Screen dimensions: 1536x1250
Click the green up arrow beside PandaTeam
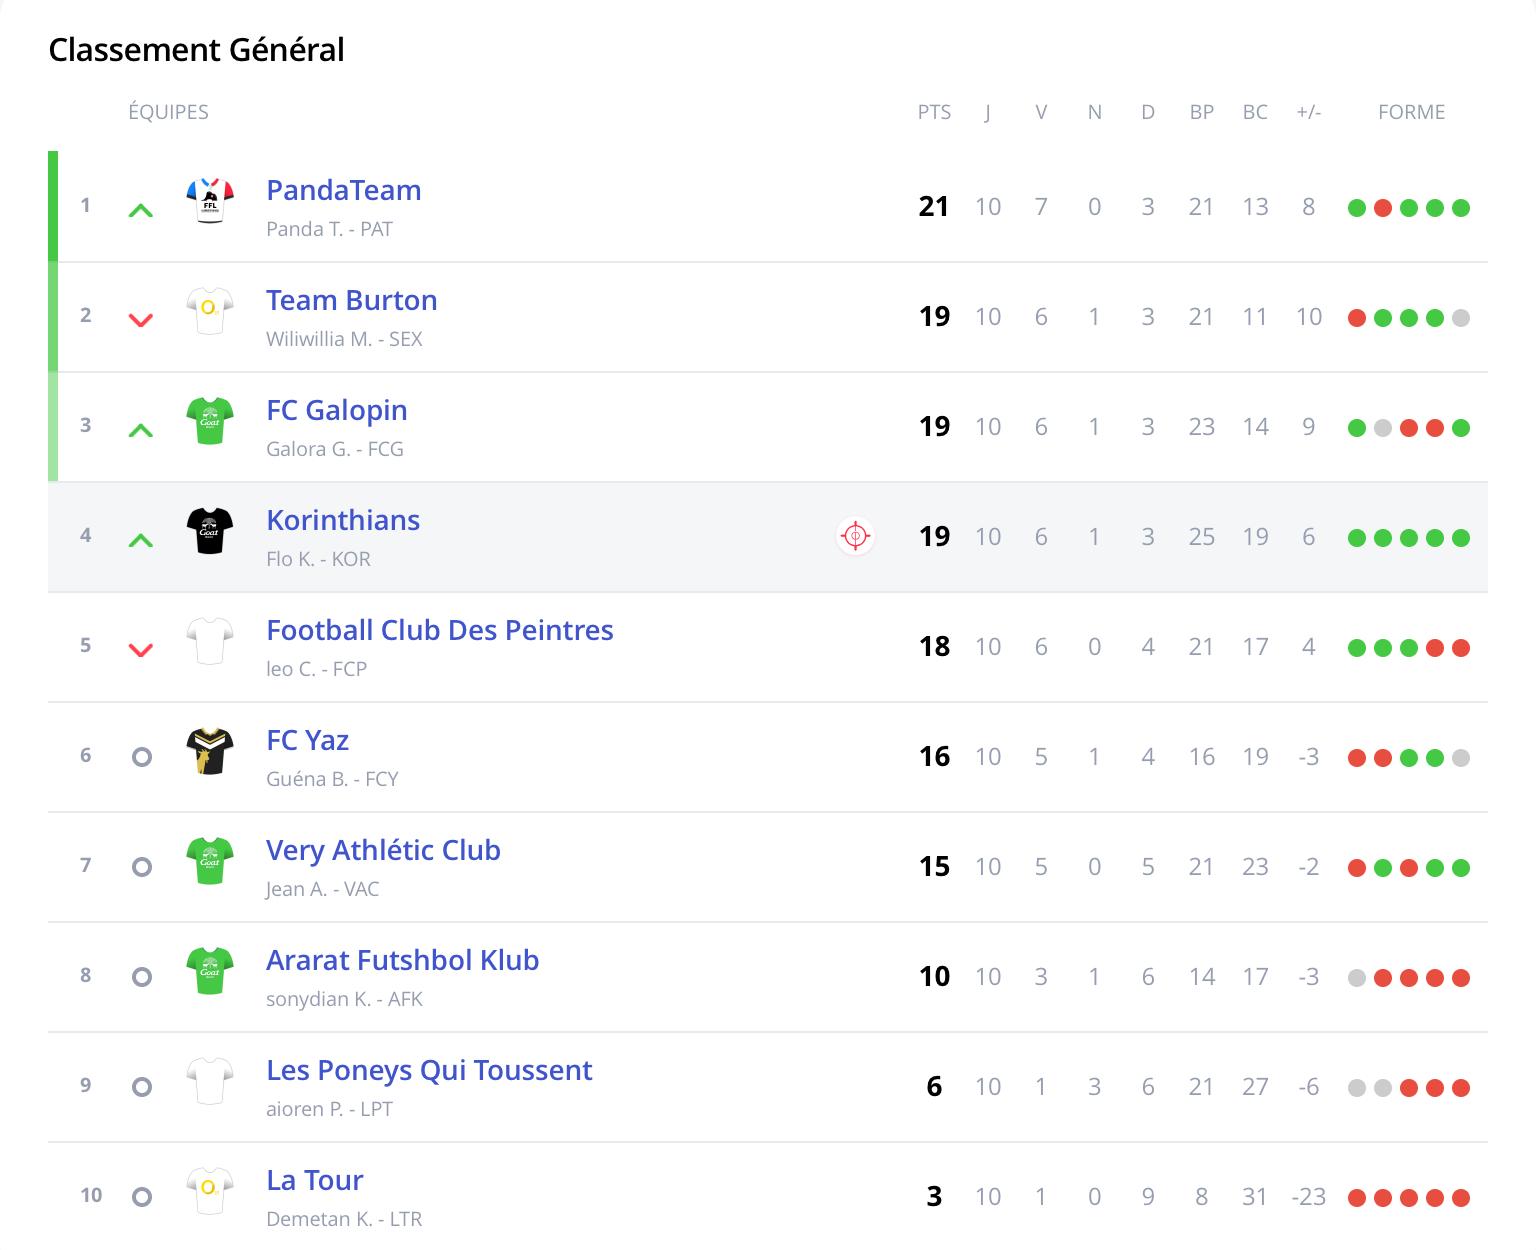(x=141, y=211)
